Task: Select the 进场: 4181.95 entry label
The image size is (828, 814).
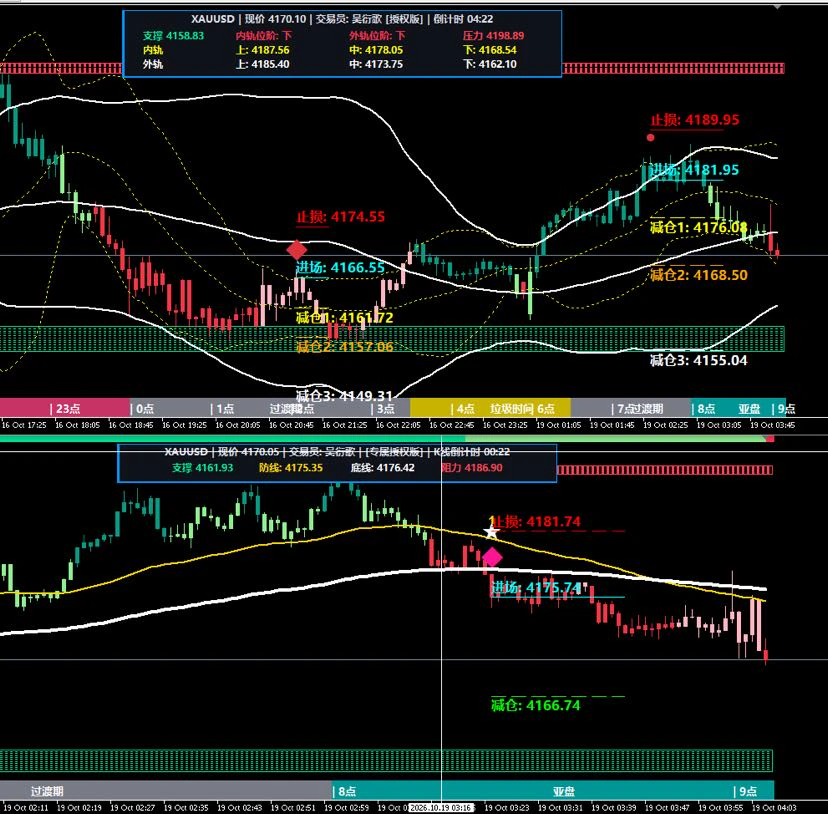Action: click(x=694, y=170)
